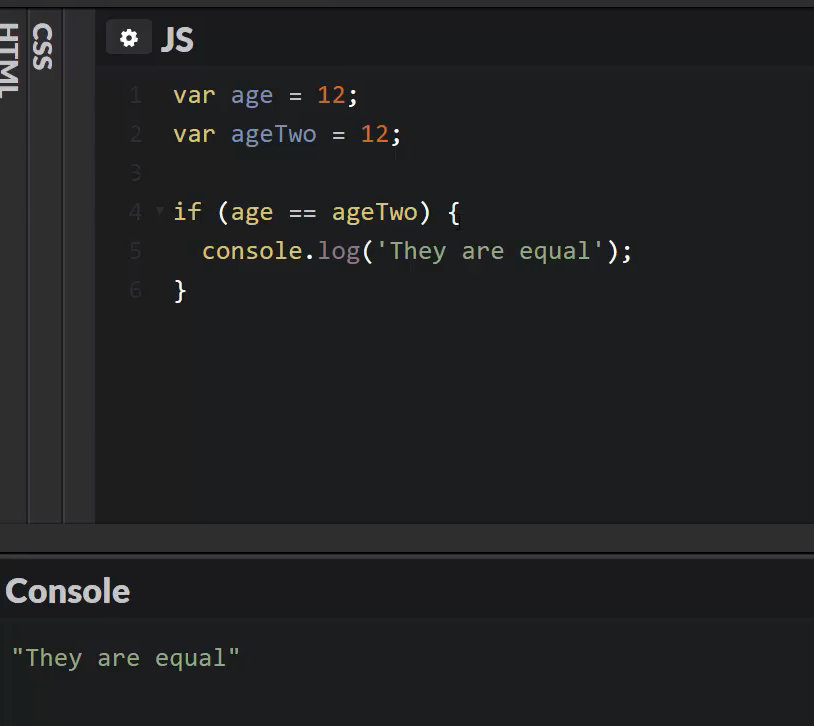Collapse the if statement block on line 4
814x726 pixels.
(158, 211)
